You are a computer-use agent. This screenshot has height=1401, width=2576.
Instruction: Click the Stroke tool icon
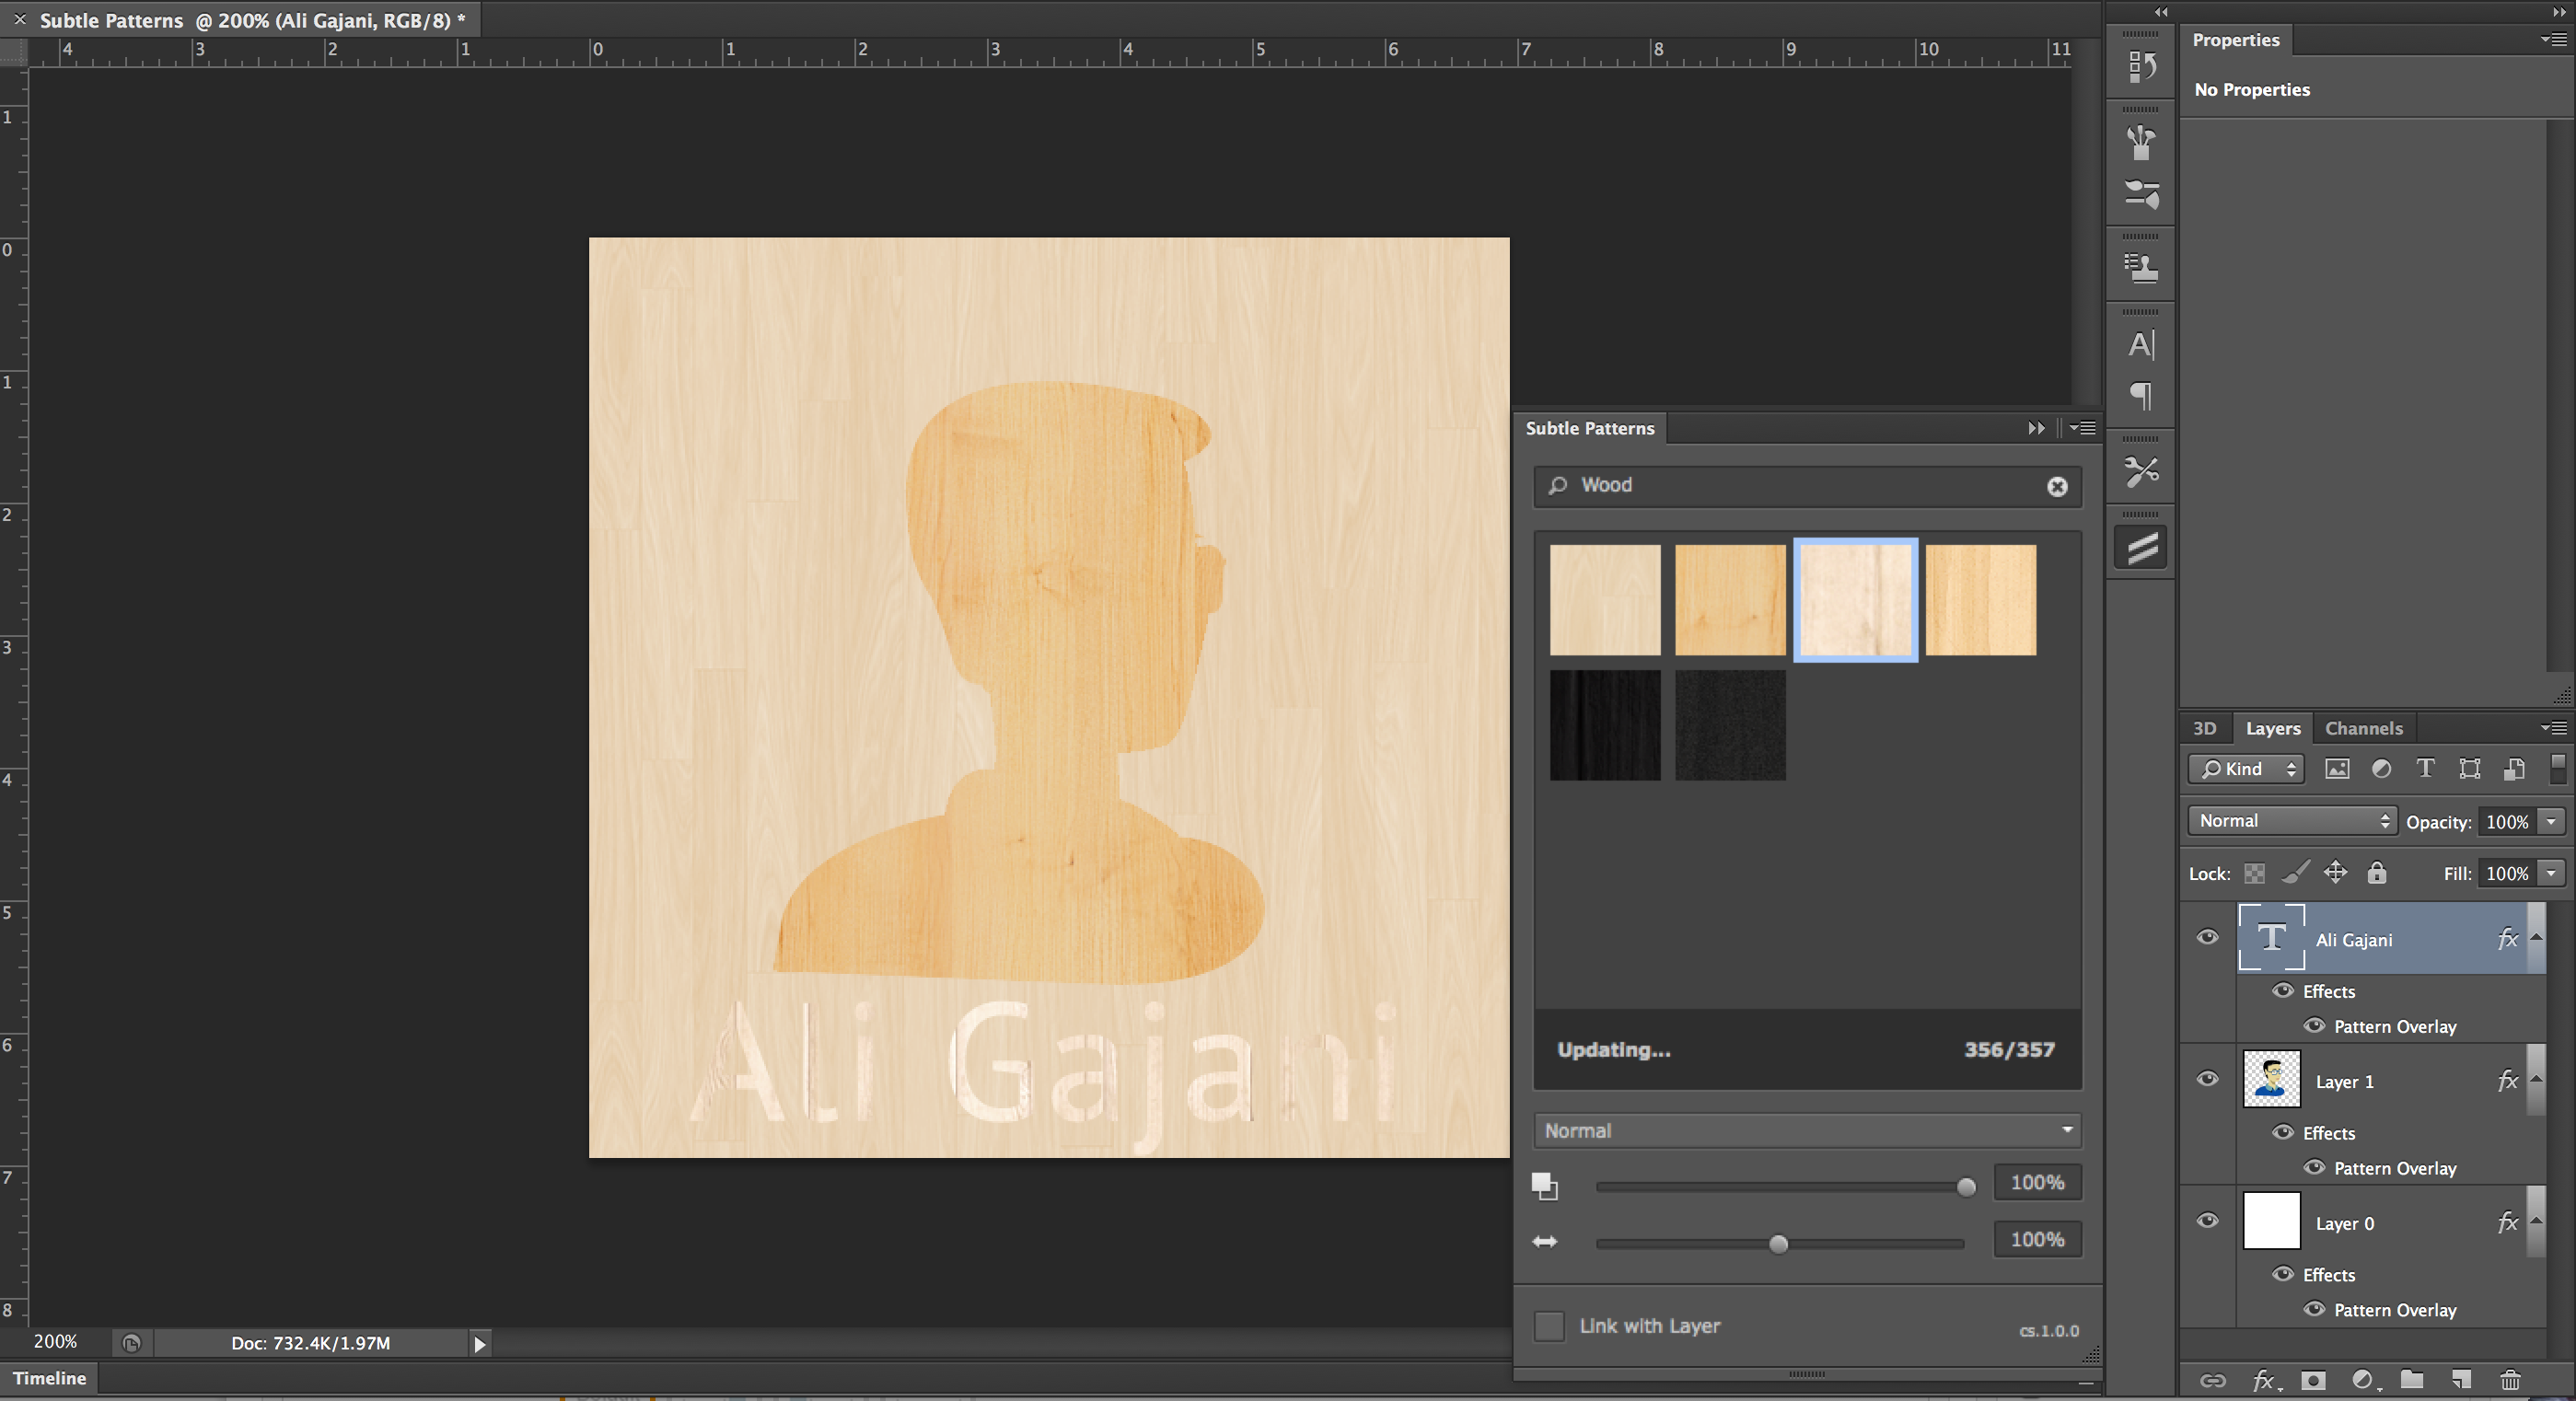tap(2144, 549)
